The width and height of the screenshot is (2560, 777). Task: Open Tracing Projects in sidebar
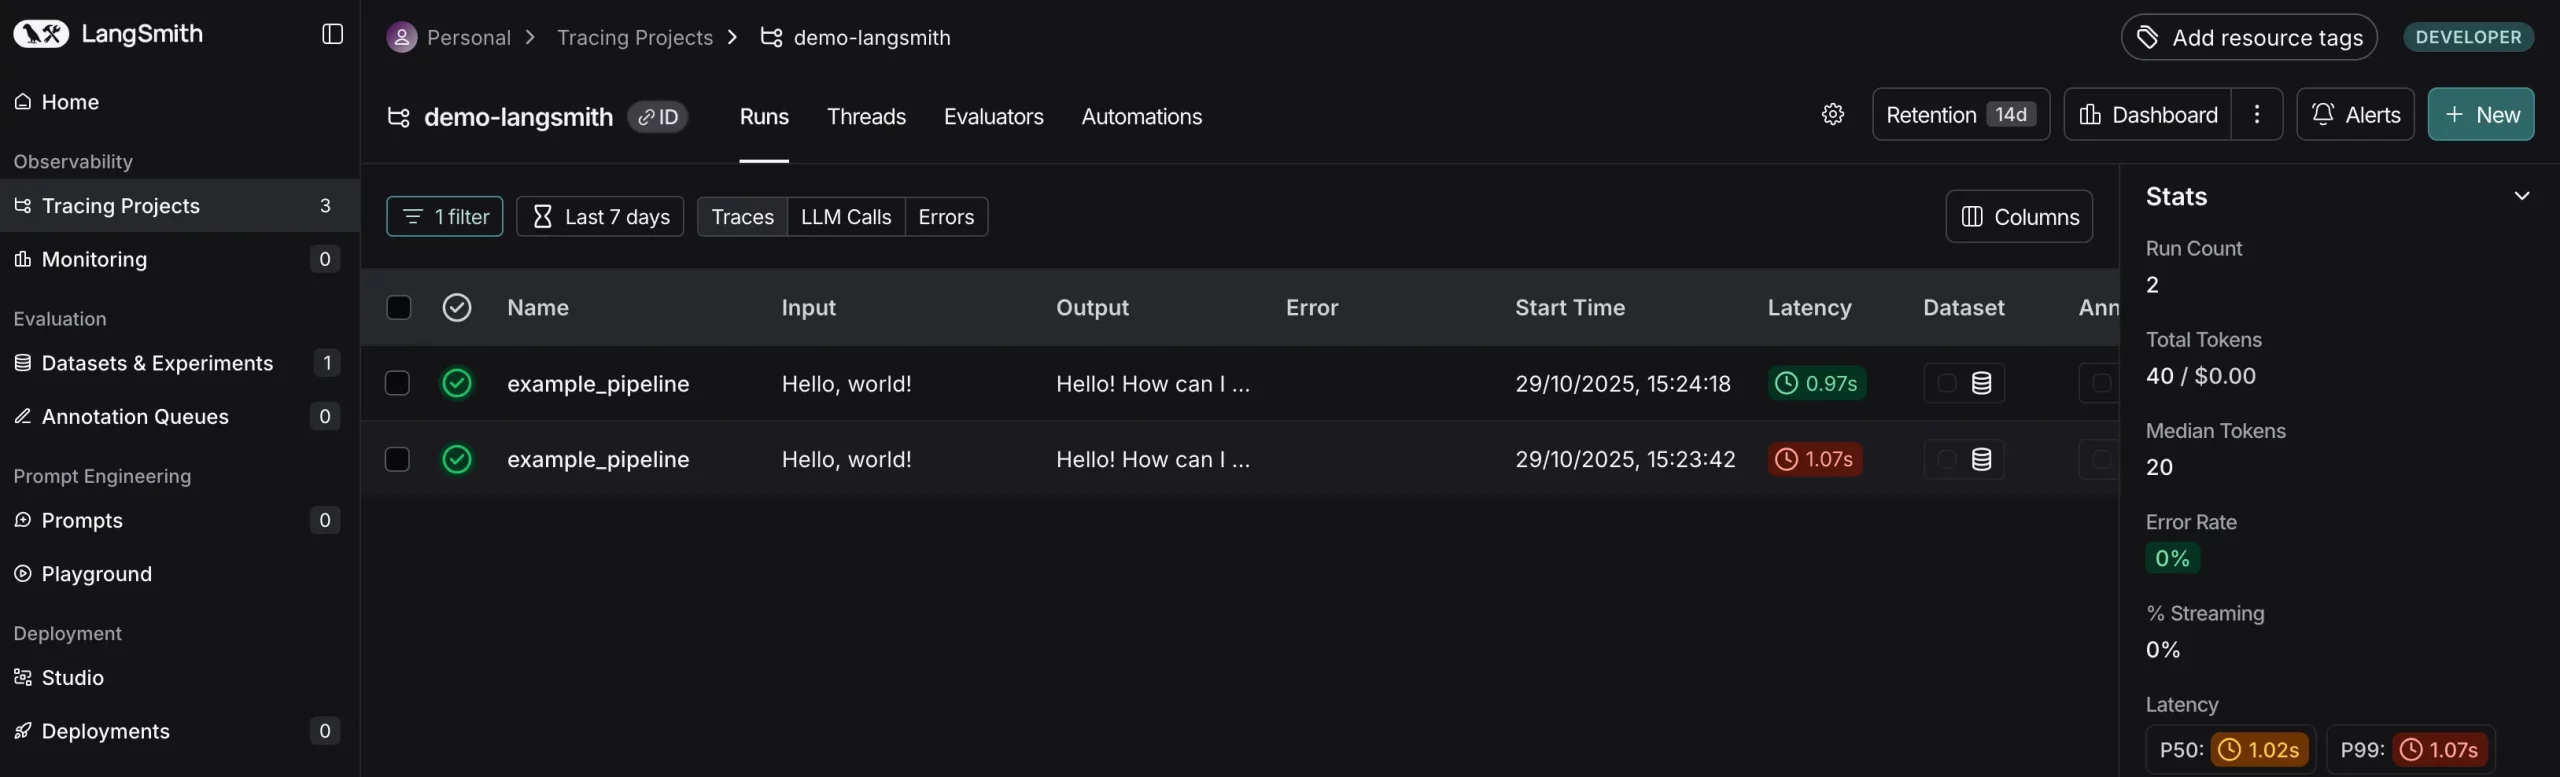[179, 206]
